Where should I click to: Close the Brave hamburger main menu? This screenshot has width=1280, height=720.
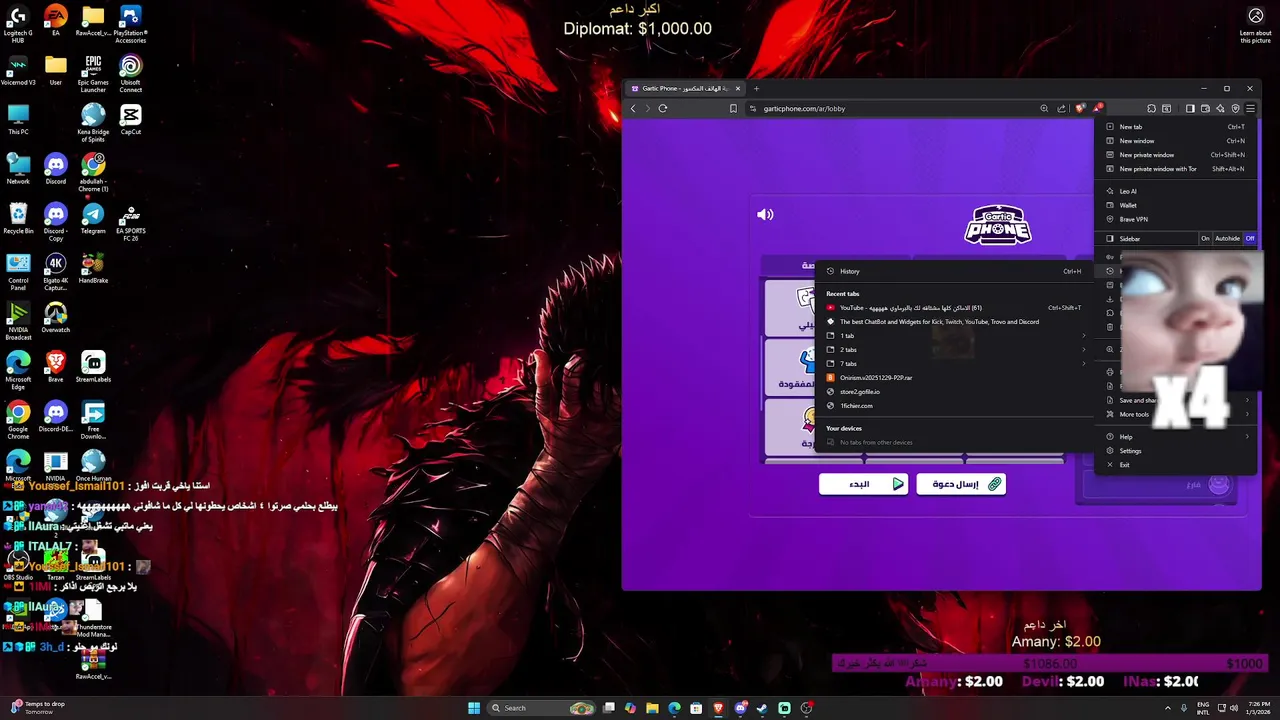tap(1250, 108)
